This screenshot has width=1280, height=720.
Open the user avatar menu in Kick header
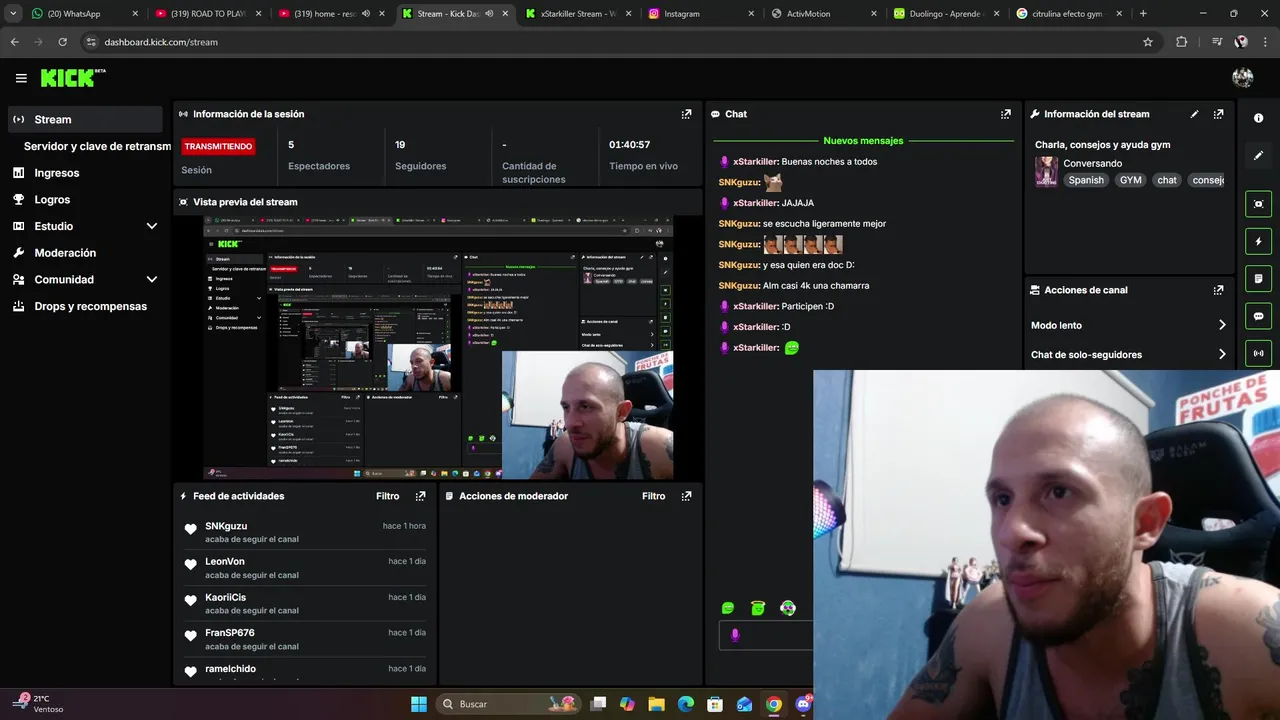[x=1243, y=78]
